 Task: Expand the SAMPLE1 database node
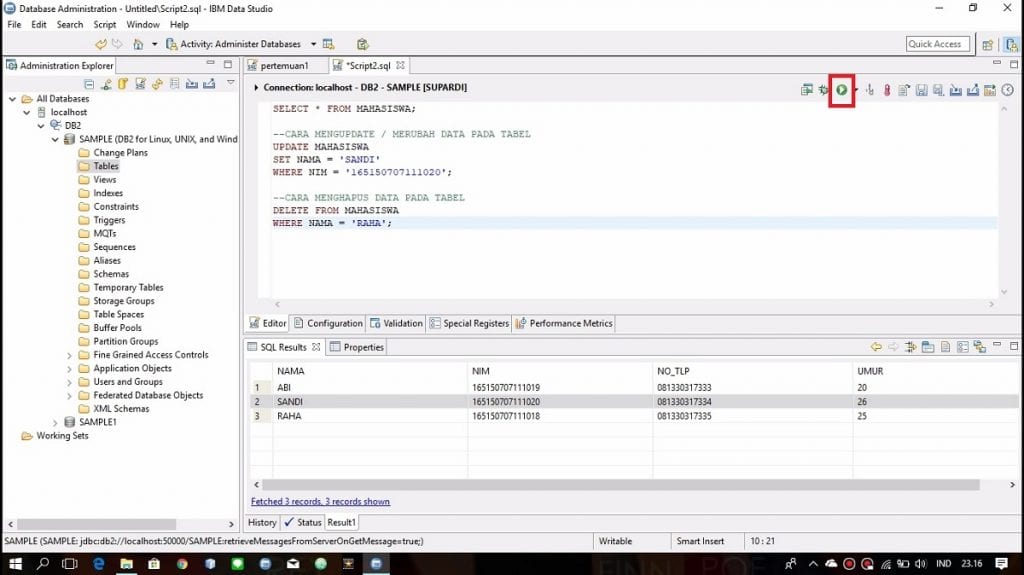(55, 423)
